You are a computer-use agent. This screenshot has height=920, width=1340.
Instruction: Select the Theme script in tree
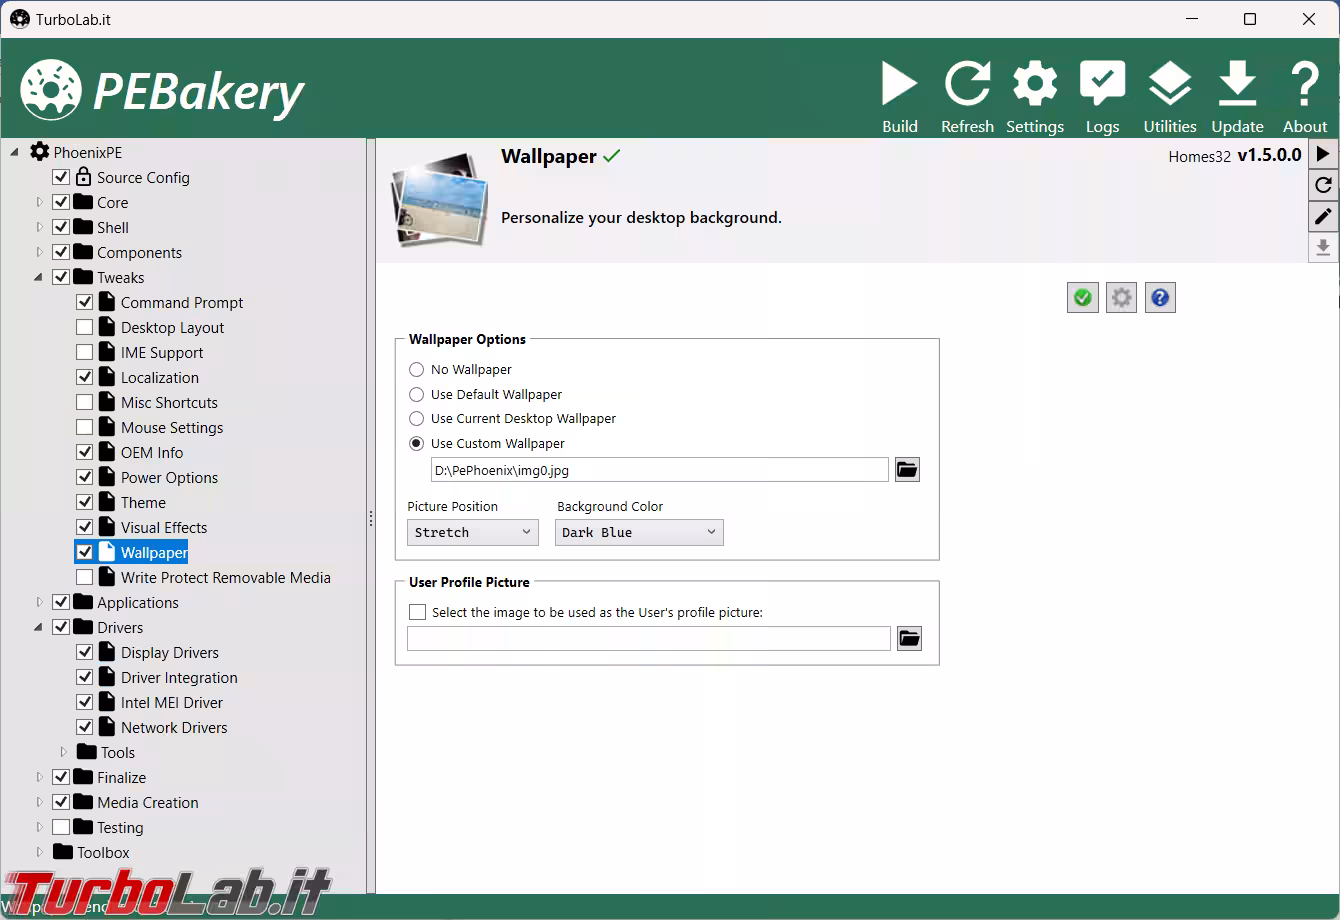143,503
